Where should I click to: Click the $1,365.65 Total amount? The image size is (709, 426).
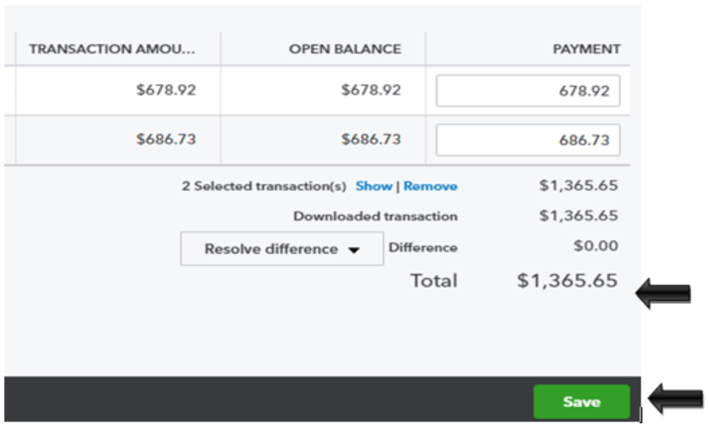(567, 281)
